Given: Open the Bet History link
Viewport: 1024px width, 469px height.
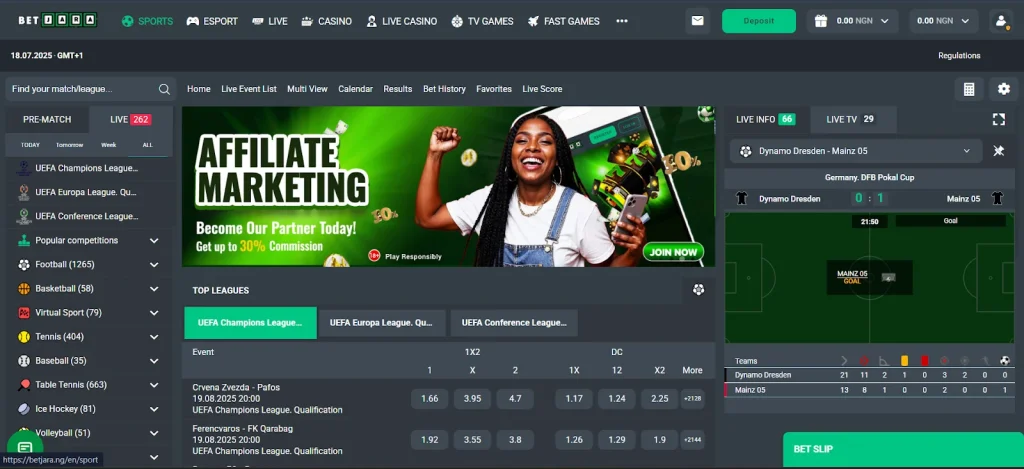Looking at the screenshot, I should 444,89.
